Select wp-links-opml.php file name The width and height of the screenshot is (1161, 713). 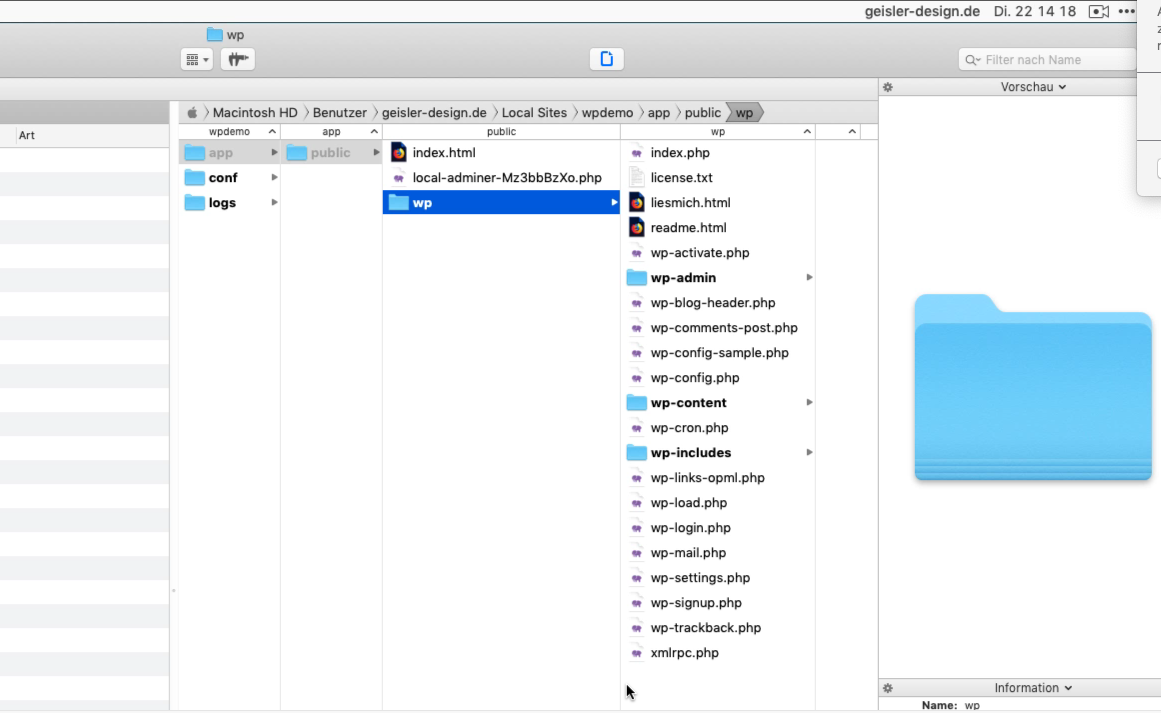[708, 478]
